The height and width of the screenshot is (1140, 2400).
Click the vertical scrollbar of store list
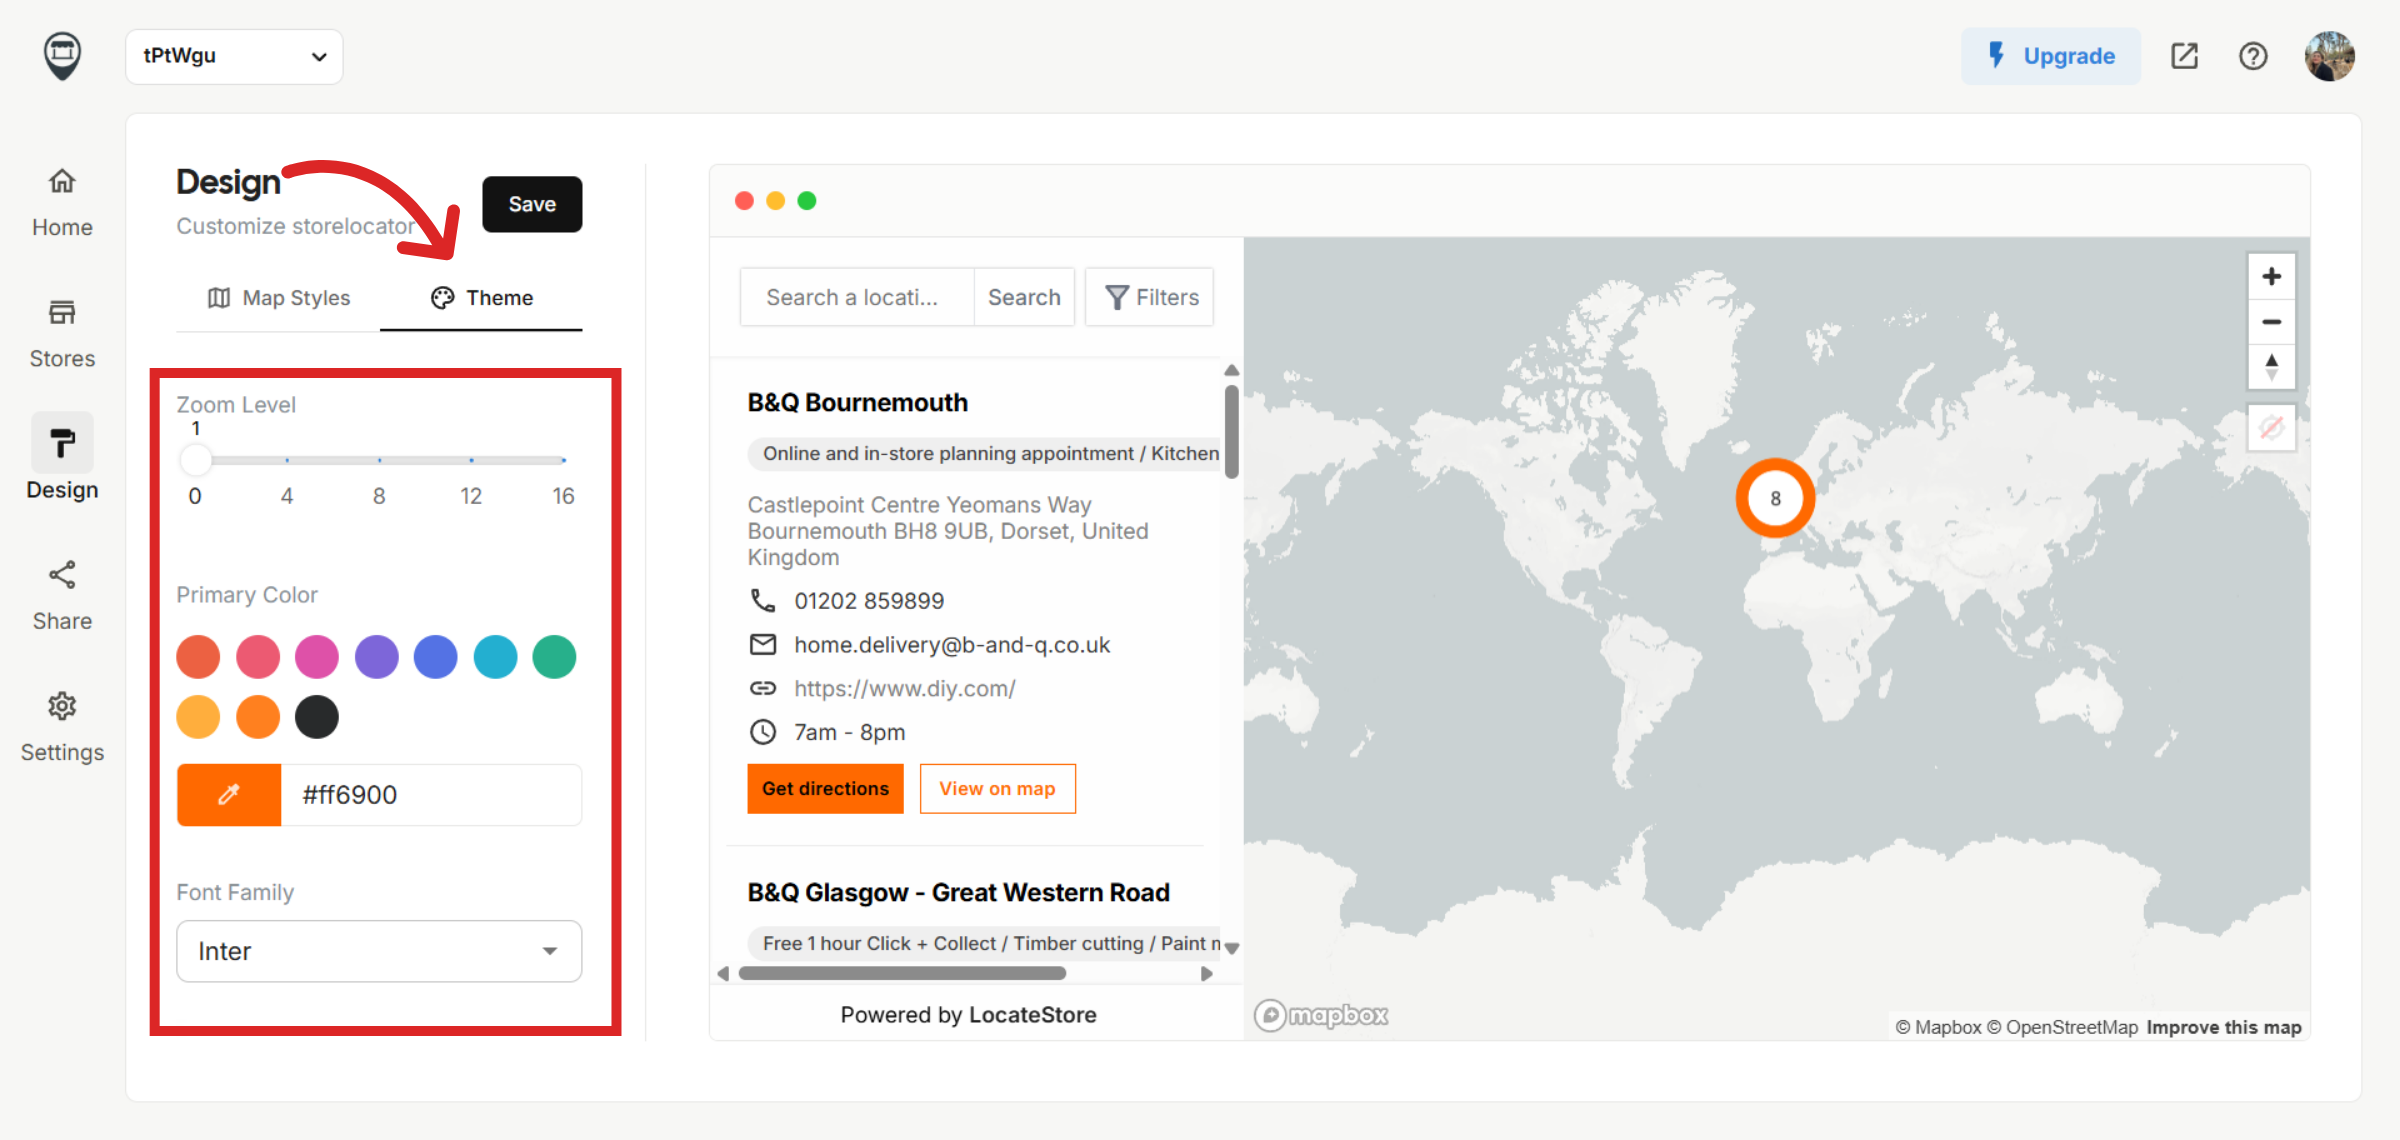click(x=1232, y=432)
